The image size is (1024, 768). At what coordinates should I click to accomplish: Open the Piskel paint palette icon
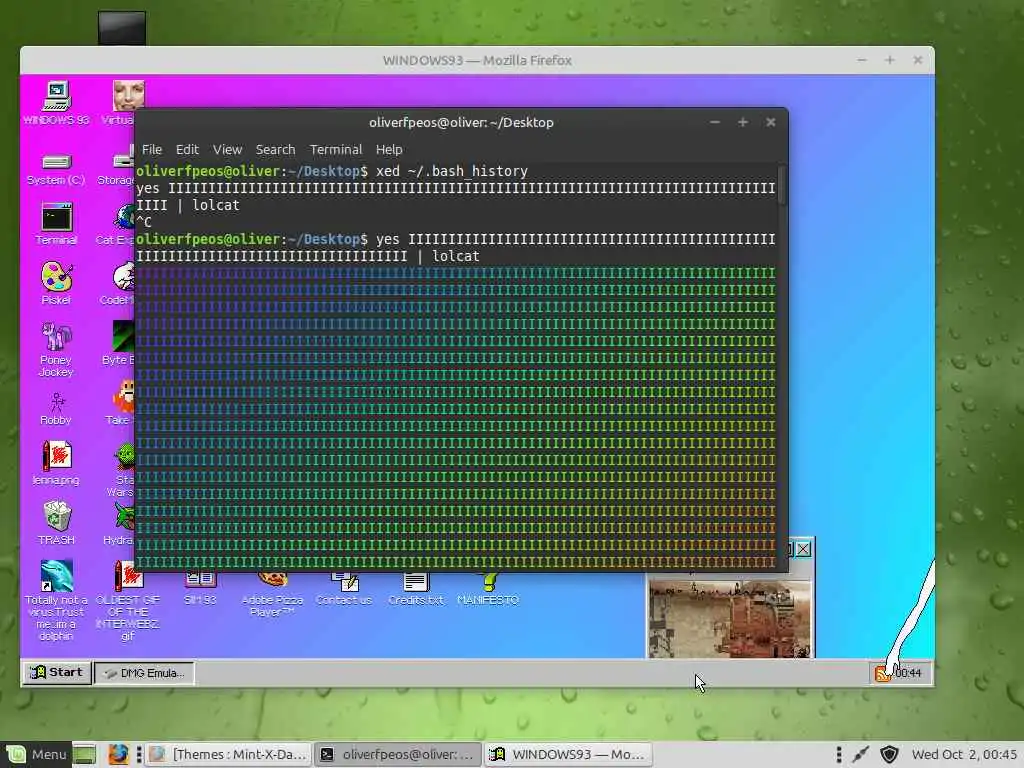pos(56,283)
